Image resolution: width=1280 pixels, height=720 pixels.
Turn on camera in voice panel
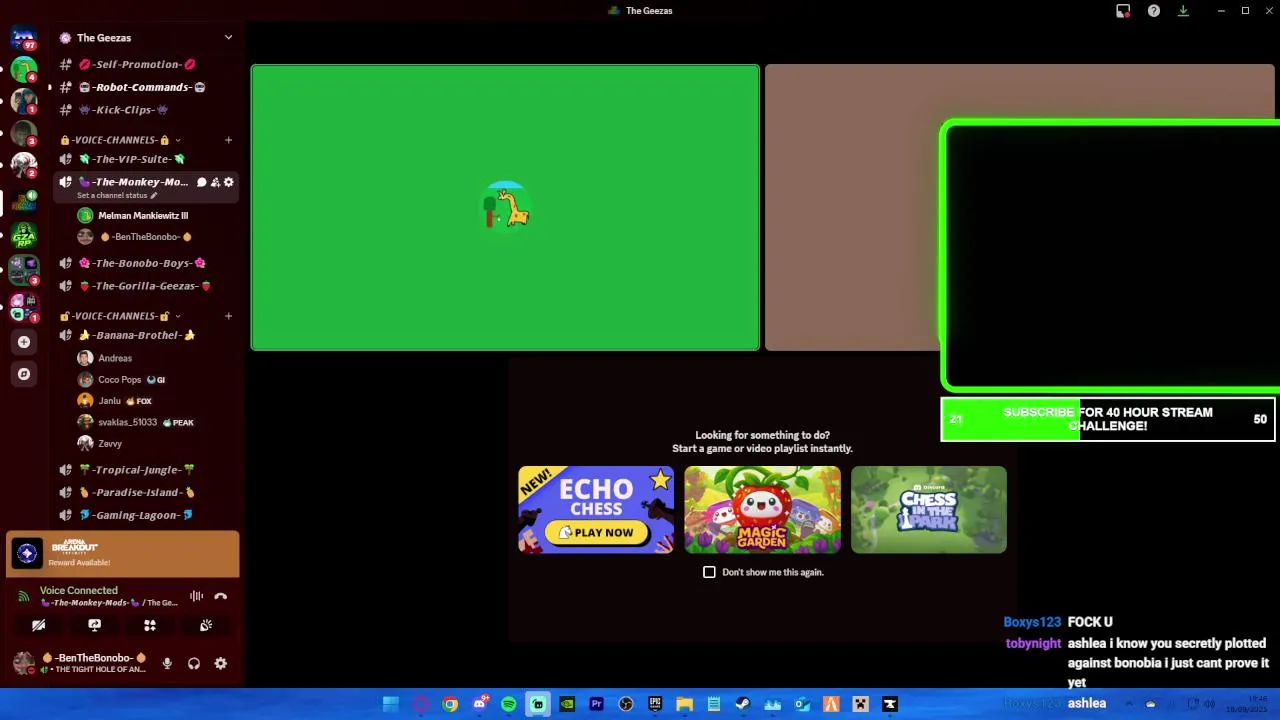(38, 625)
